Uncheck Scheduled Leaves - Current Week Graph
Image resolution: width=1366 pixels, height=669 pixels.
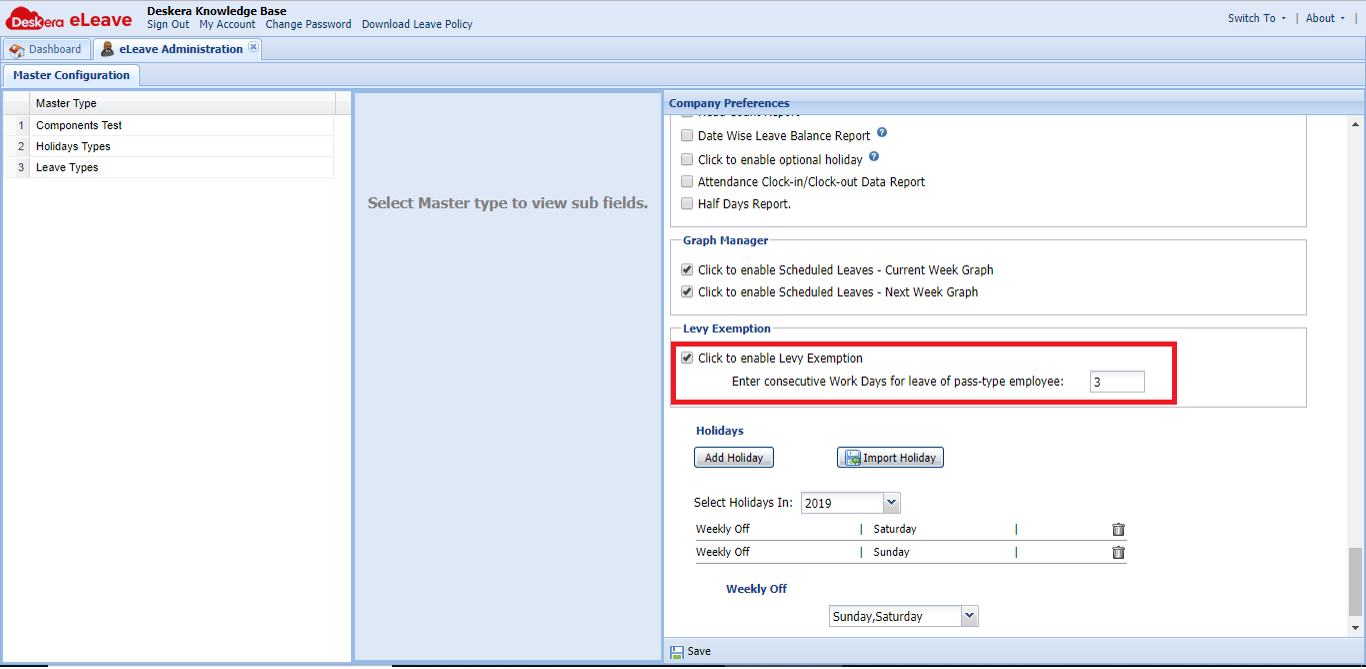click(x=687, y=269)
